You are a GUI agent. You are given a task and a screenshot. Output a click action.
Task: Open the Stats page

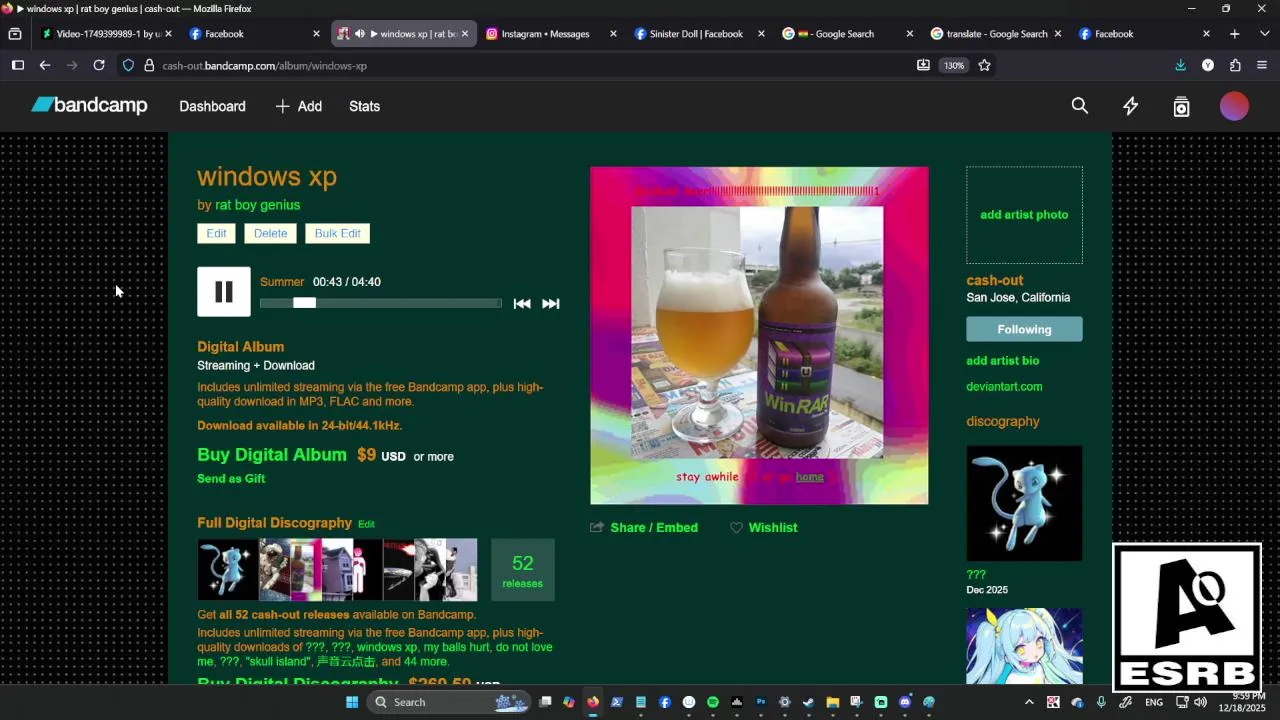click(x=364, y=106)
